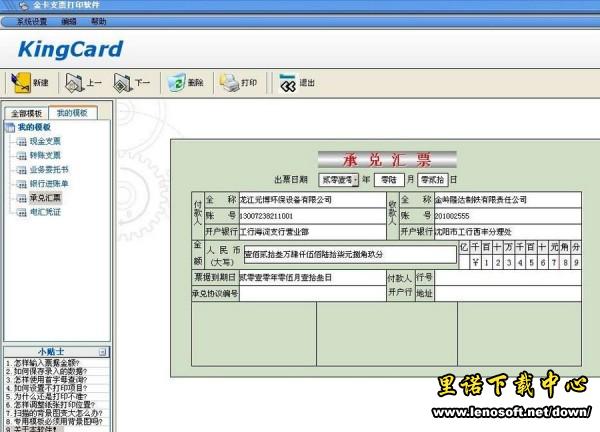The image size is (600, 432).
Task: Click the 银行进账单 template icon
Action: pos(22,184)
